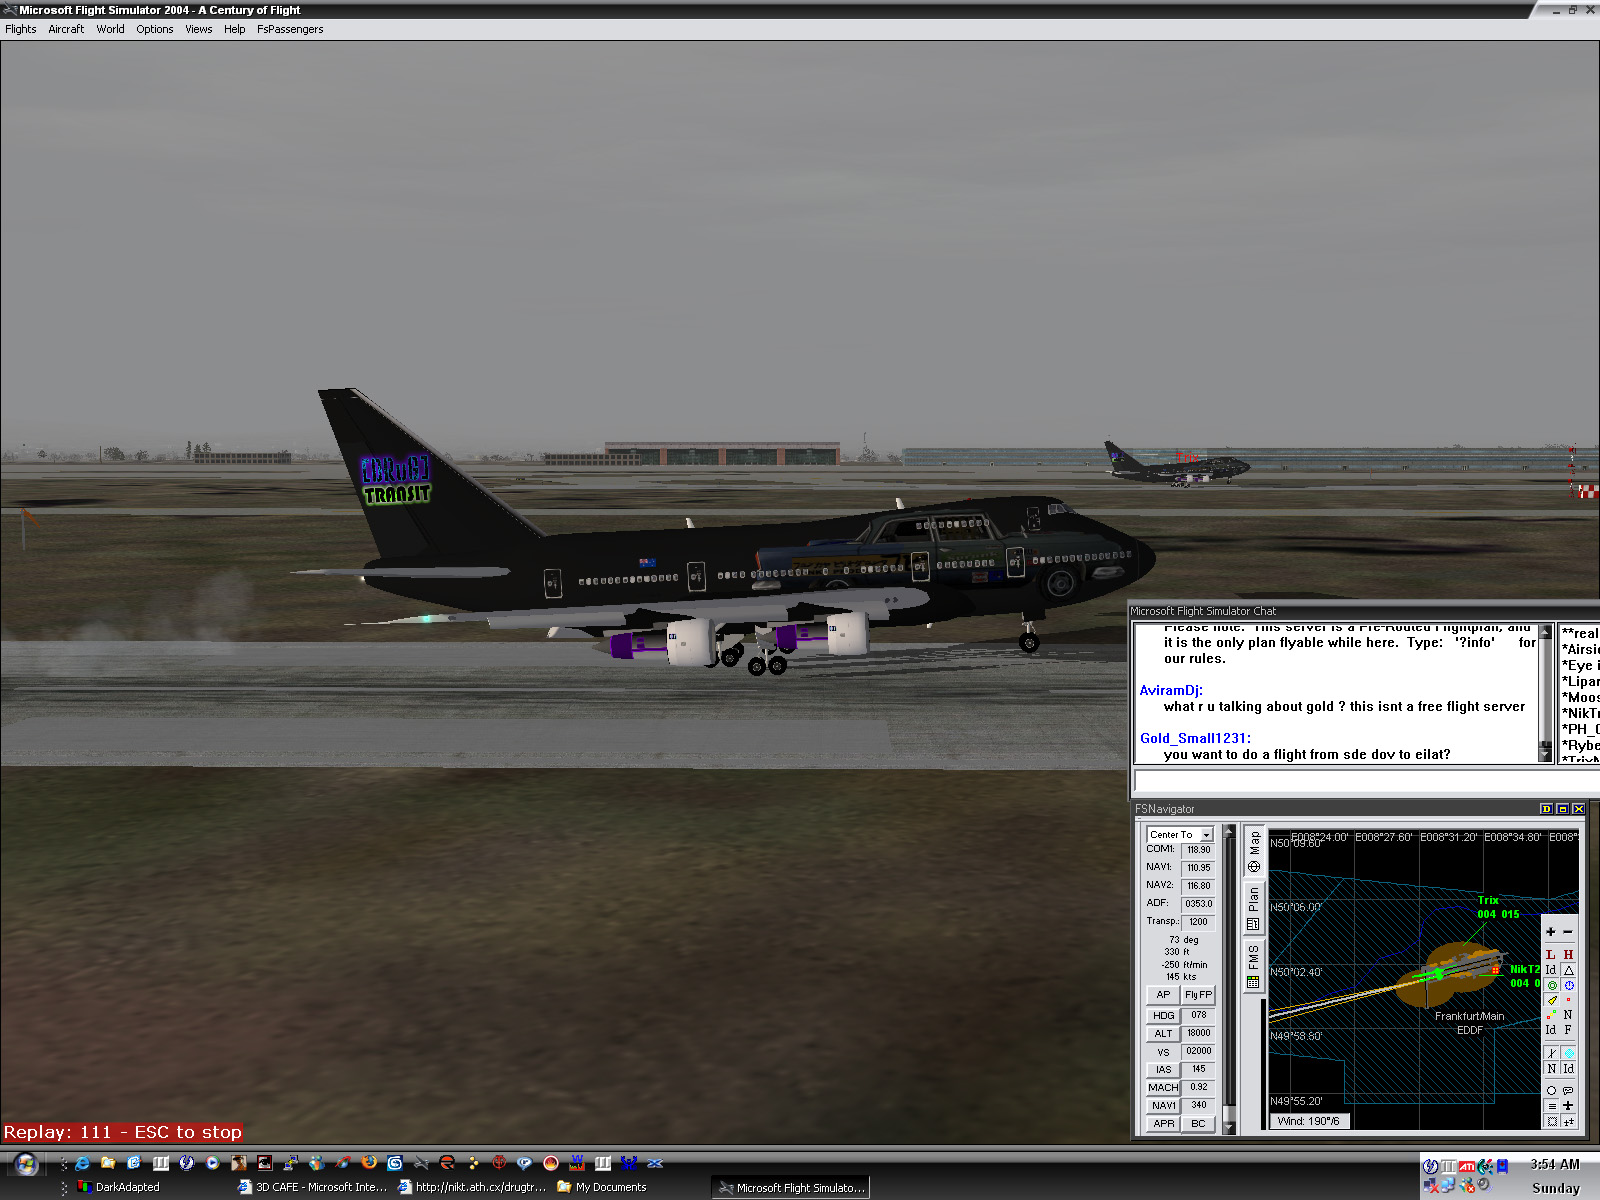Open the Aircraft menu
This screenshot has height=1200, width=1600.
point(66,29)
